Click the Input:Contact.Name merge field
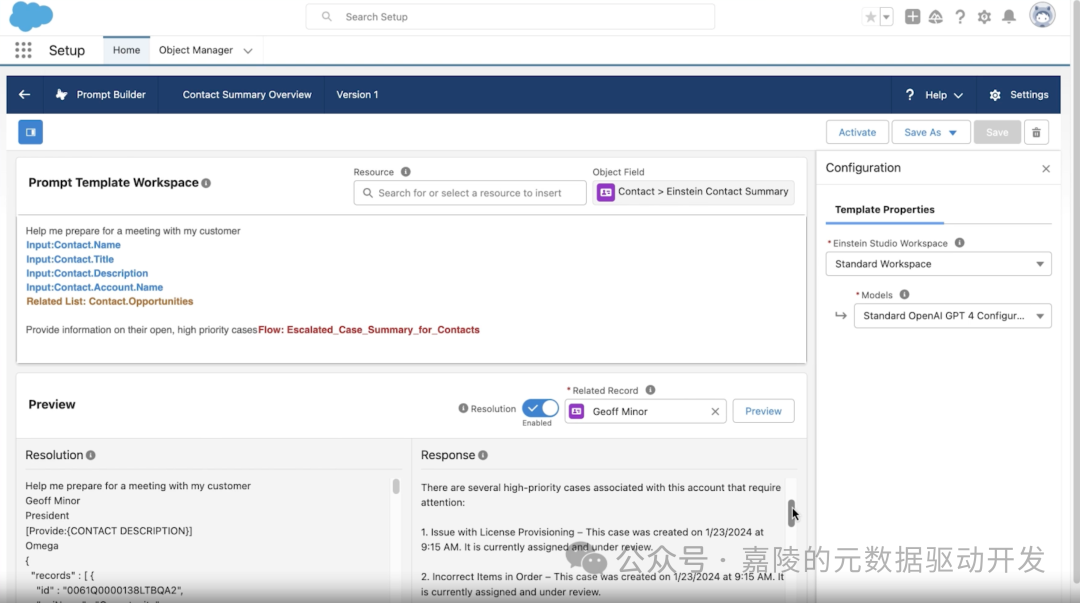 coord(73,245)
